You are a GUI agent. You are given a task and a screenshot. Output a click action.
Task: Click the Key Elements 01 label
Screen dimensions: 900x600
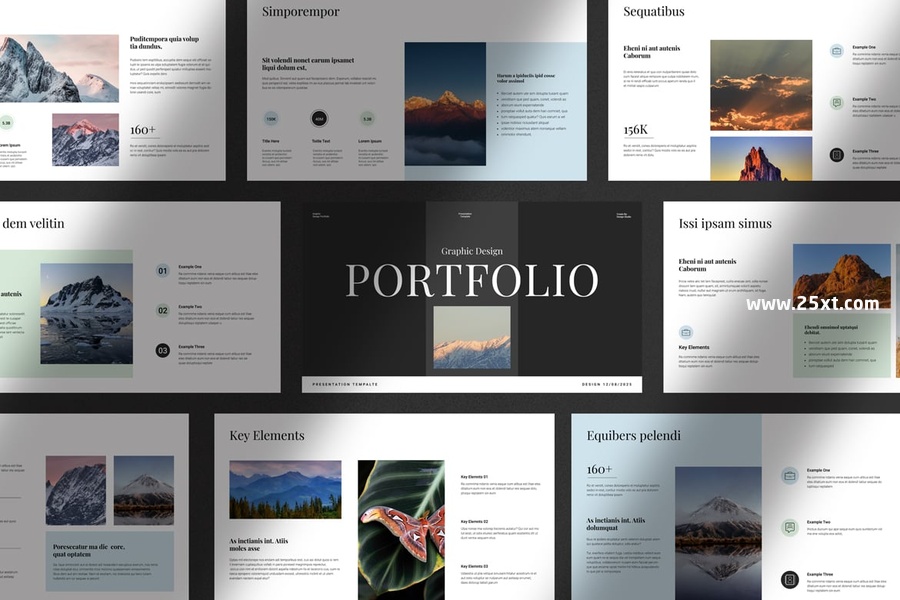[474, 477]
